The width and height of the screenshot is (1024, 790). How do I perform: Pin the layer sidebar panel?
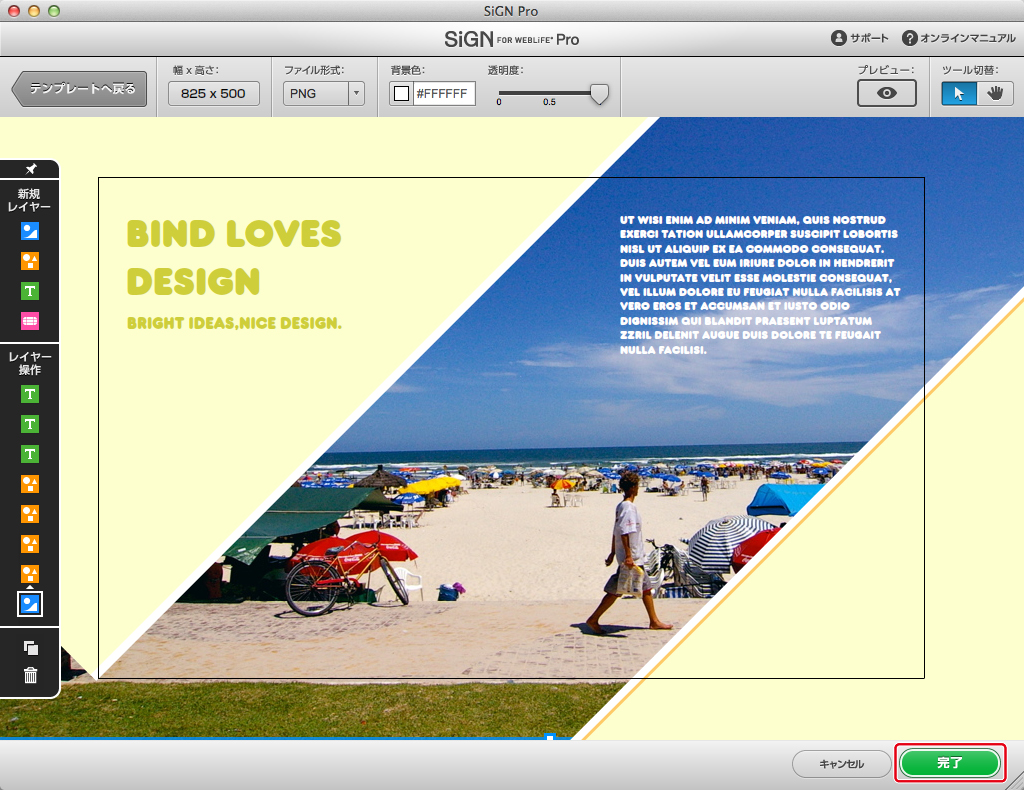pos(30,169)
